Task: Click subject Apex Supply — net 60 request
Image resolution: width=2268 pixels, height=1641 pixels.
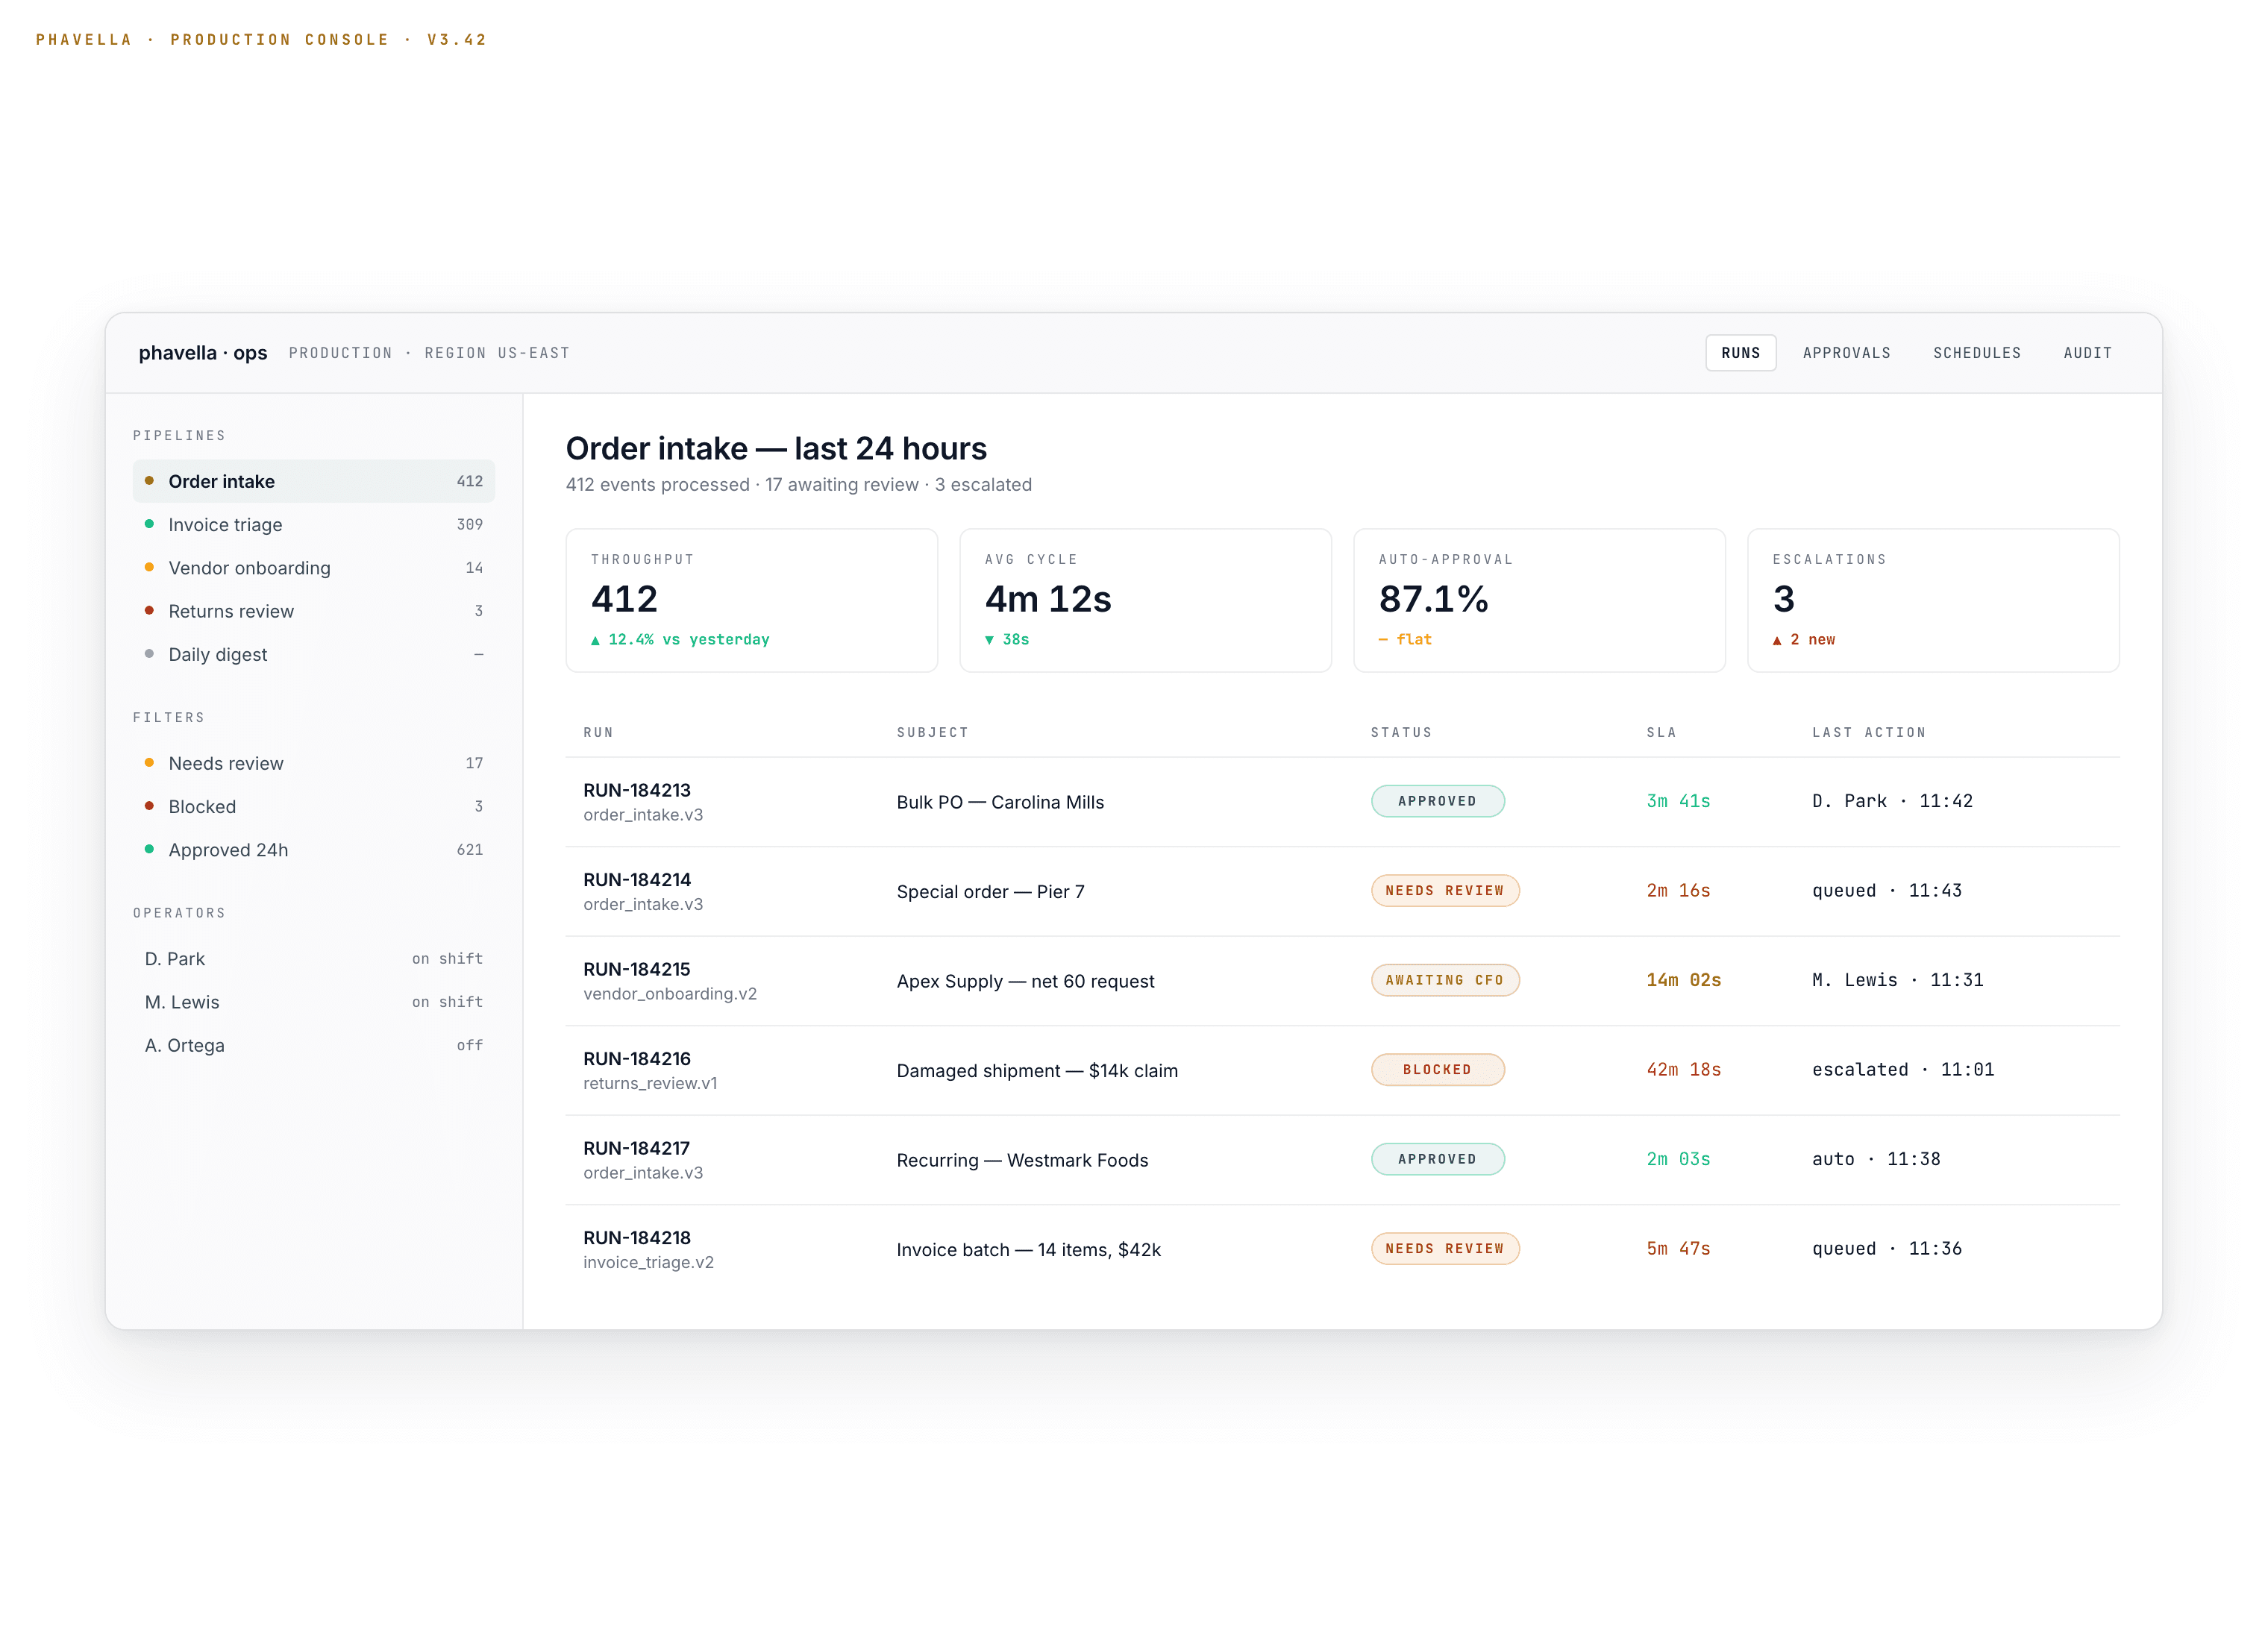Action: (1025, 981)
